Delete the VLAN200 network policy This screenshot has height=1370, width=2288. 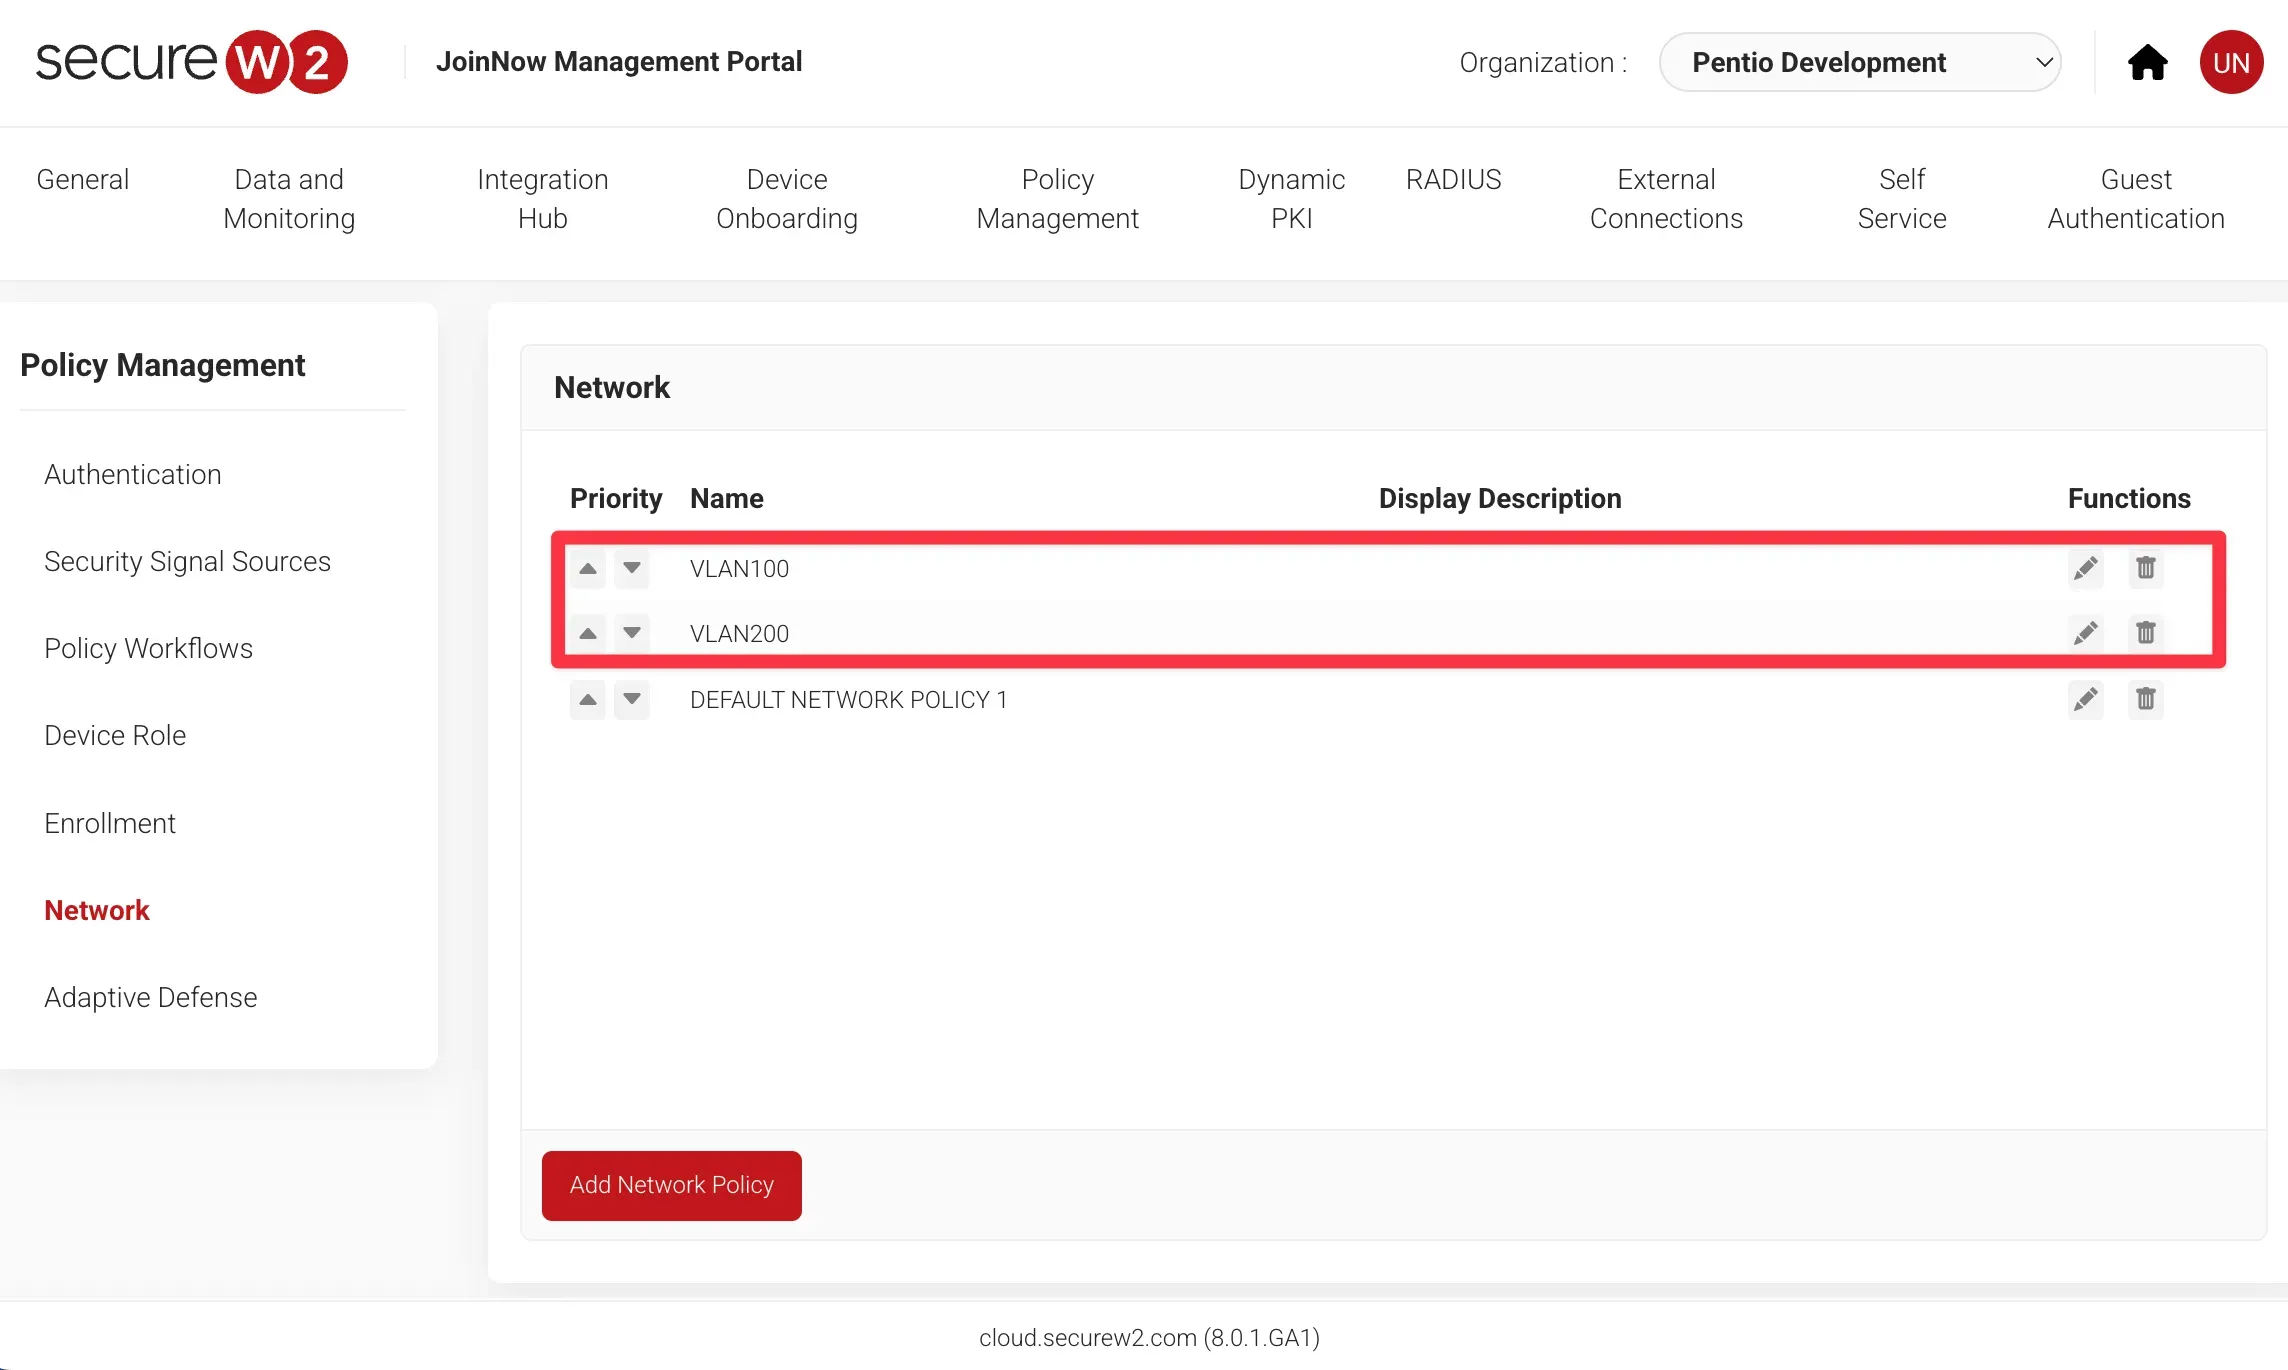point(2145,633)
